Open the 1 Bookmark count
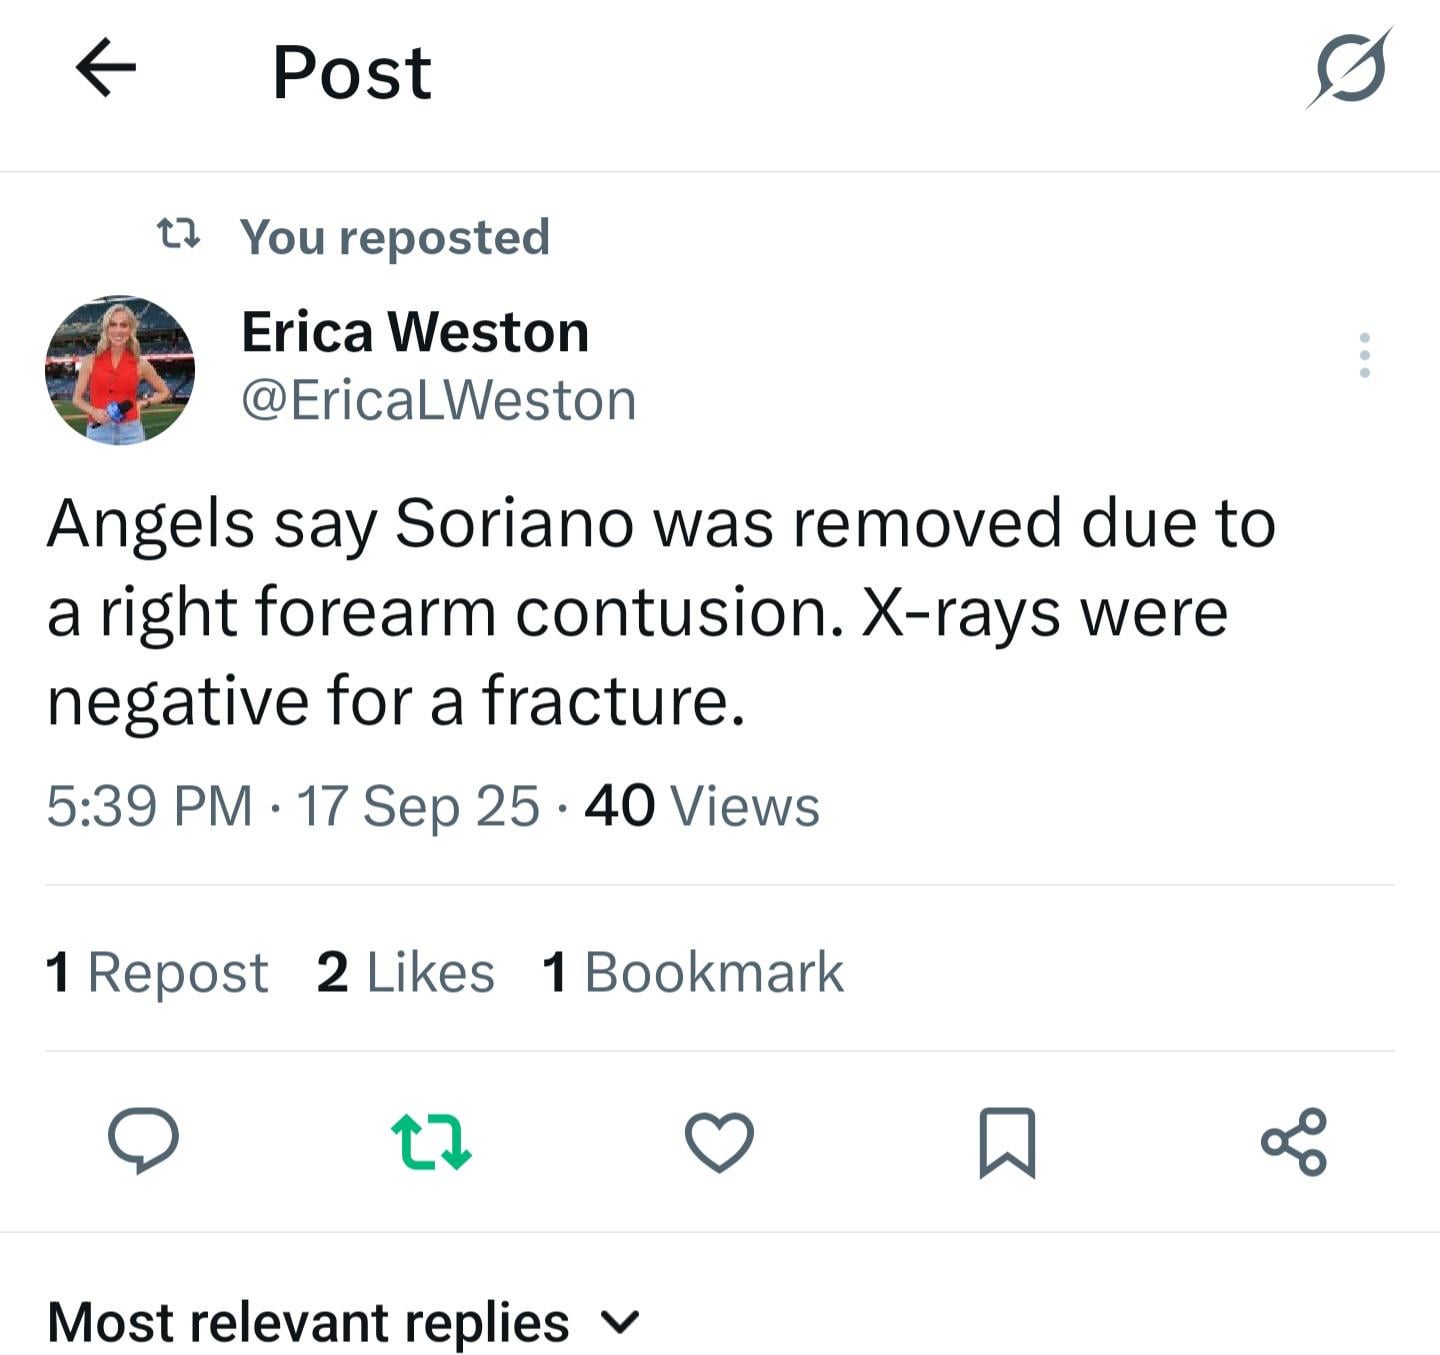This screenshot has height=1355, width=1440. (x=693, y=972)
